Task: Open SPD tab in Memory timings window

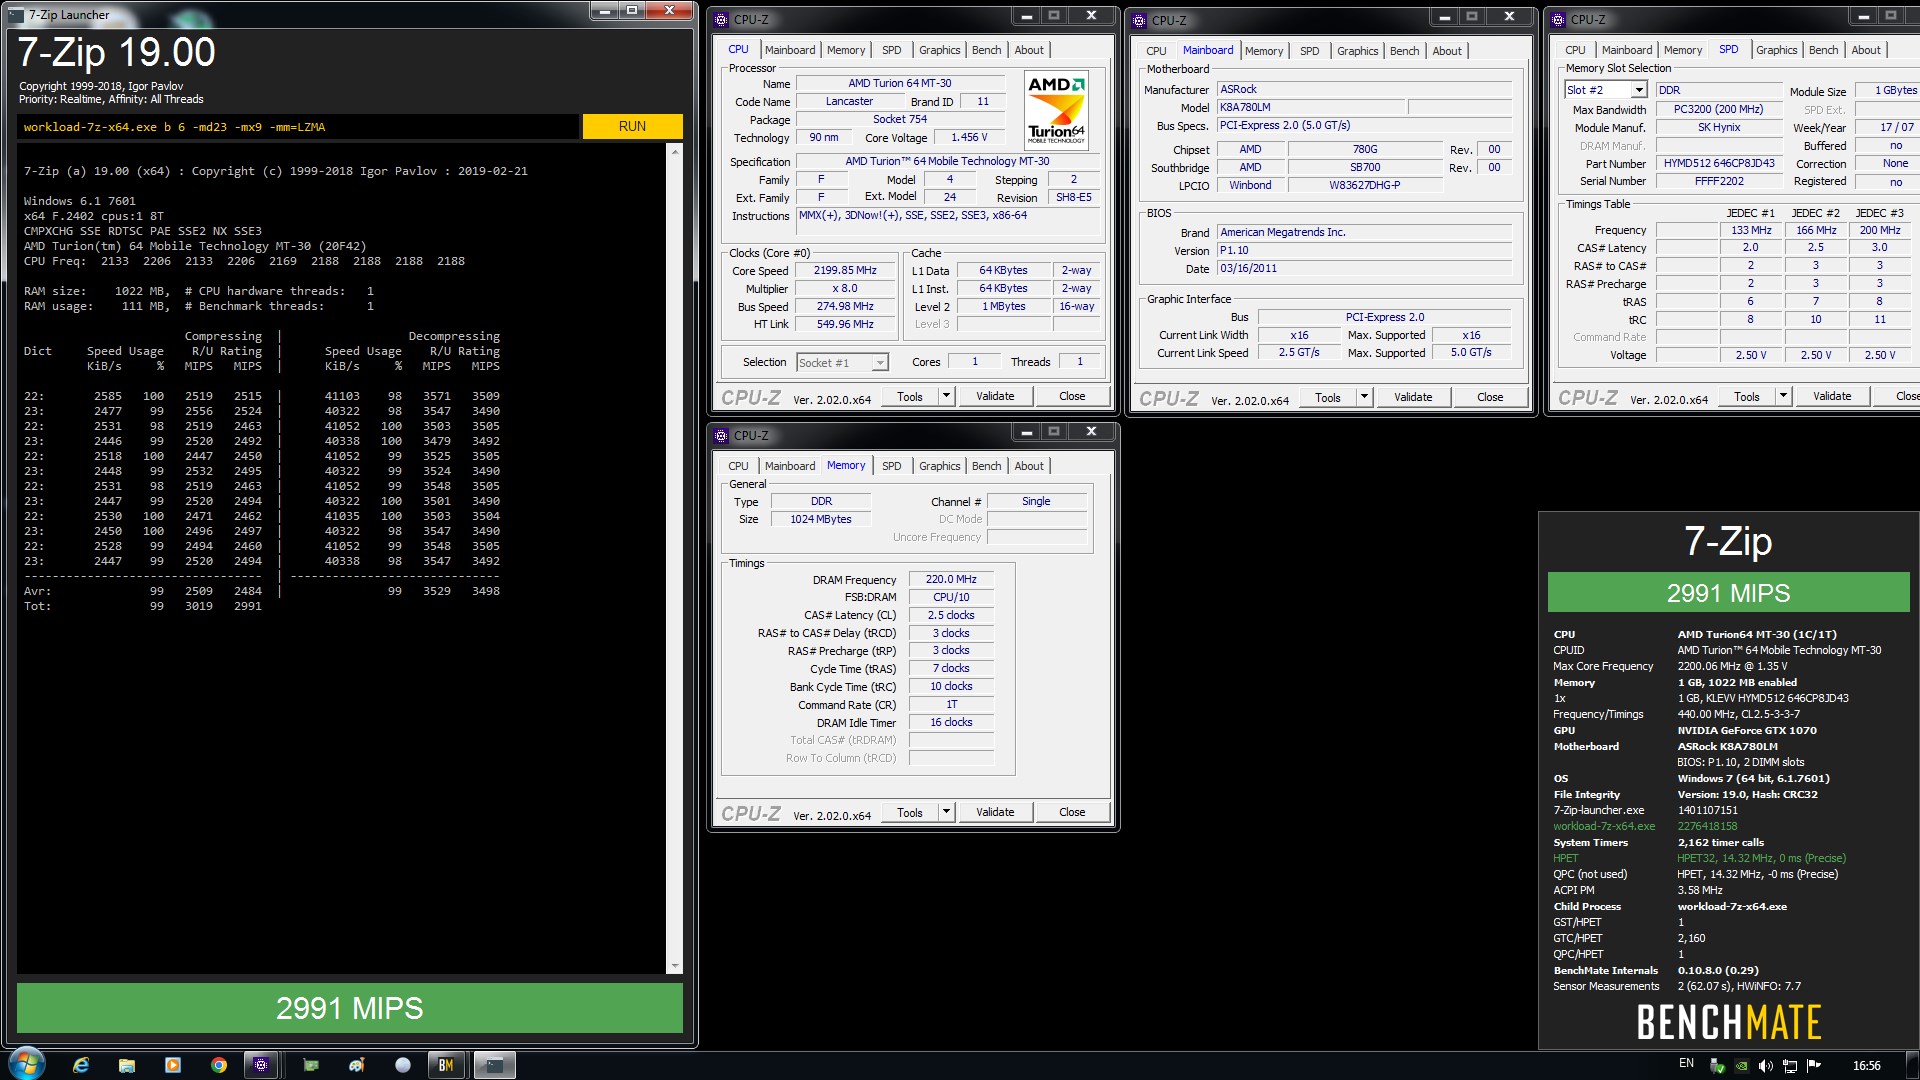Action: tap(891, 466)
